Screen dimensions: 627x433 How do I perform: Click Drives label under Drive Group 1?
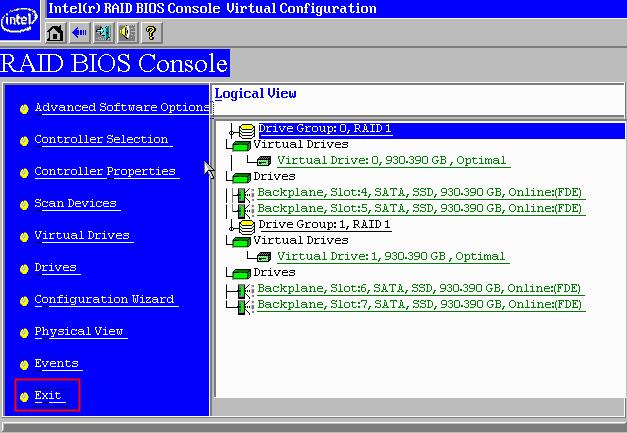click(x=274, y=272)
